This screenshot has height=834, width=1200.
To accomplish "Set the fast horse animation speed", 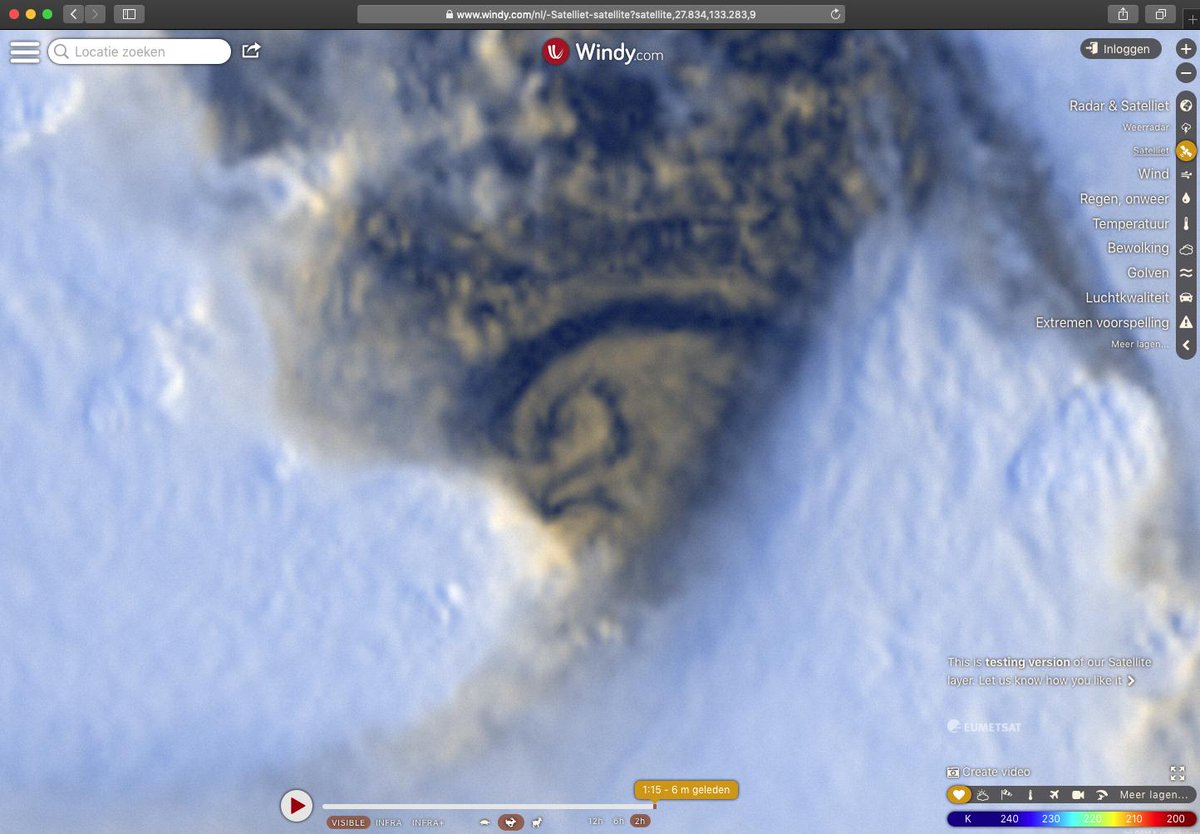I will (x=537, y=822).
